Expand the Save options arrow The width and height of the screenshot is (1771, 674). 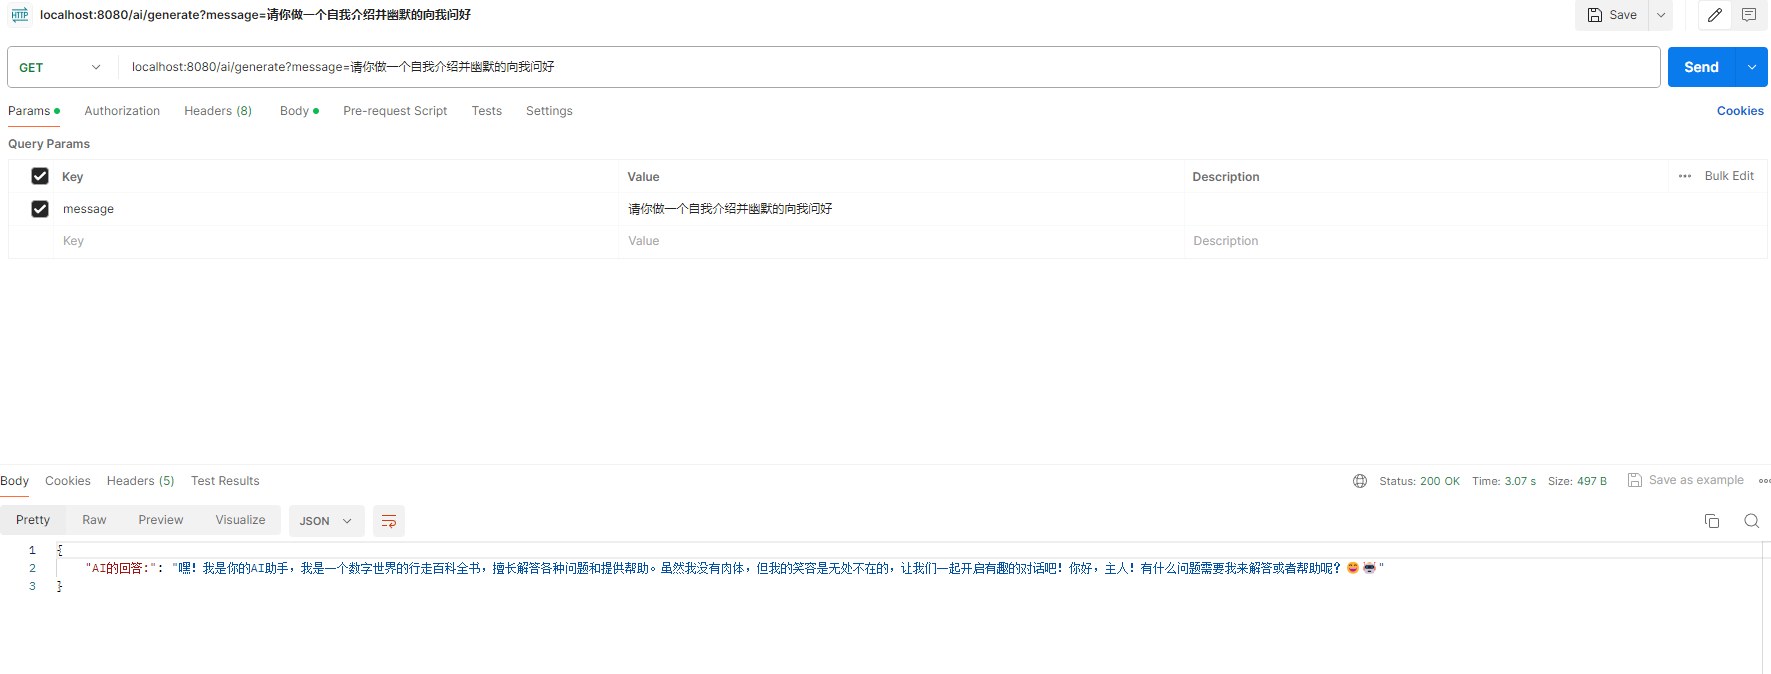click(x=1660, y=15)
